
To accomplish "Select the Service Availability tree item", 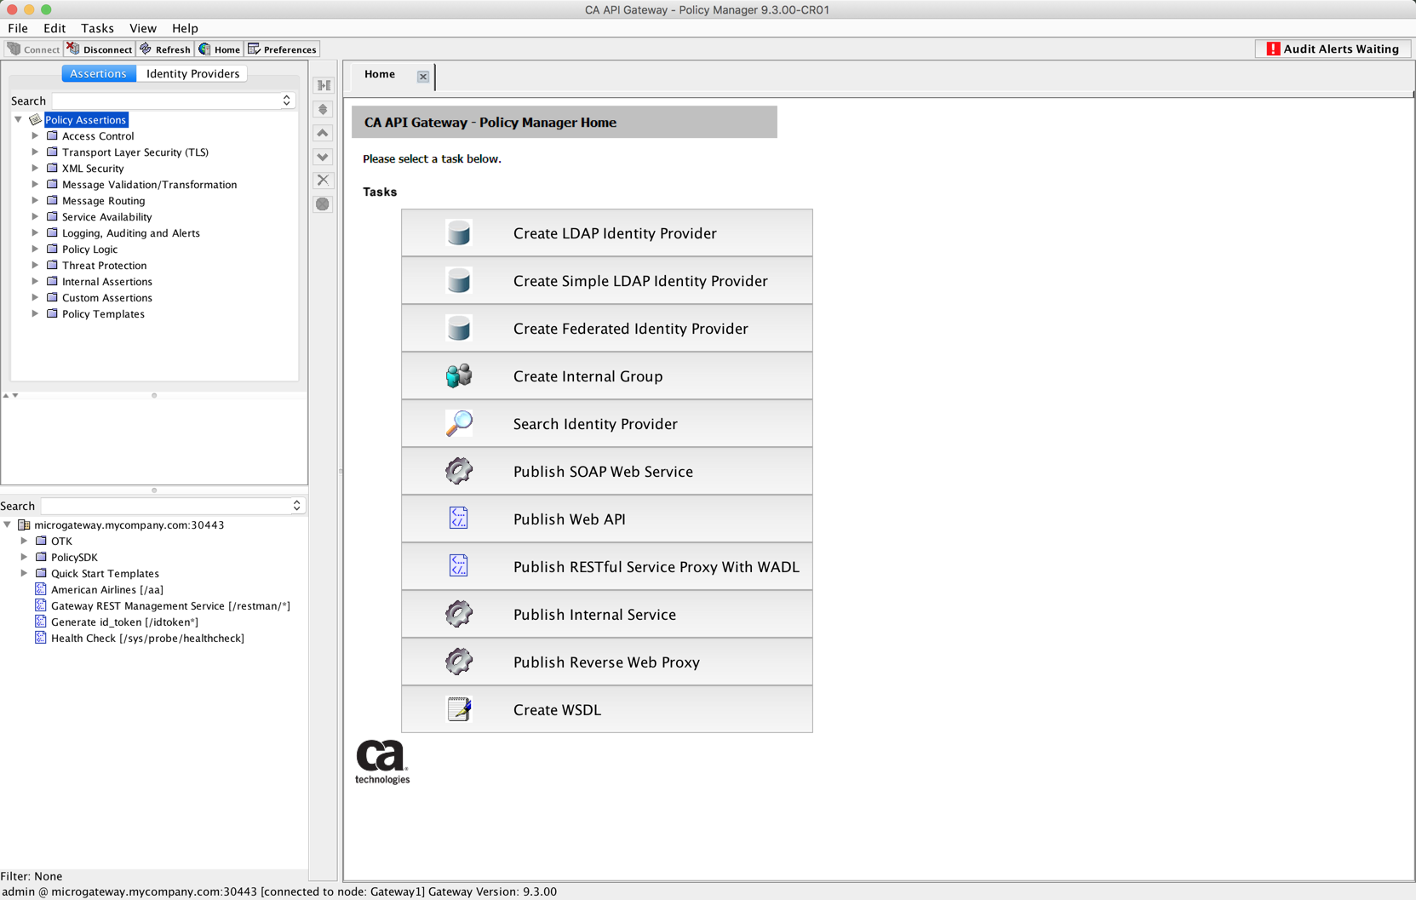I will coord(107,217).
